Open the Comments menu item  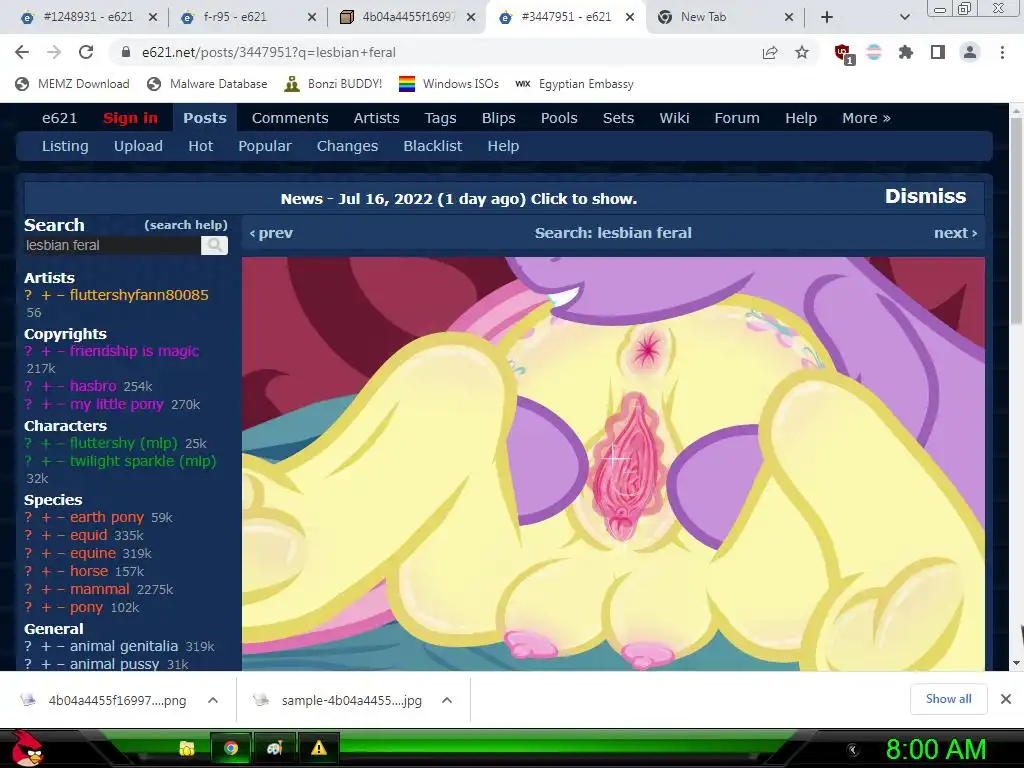[290, 118]
